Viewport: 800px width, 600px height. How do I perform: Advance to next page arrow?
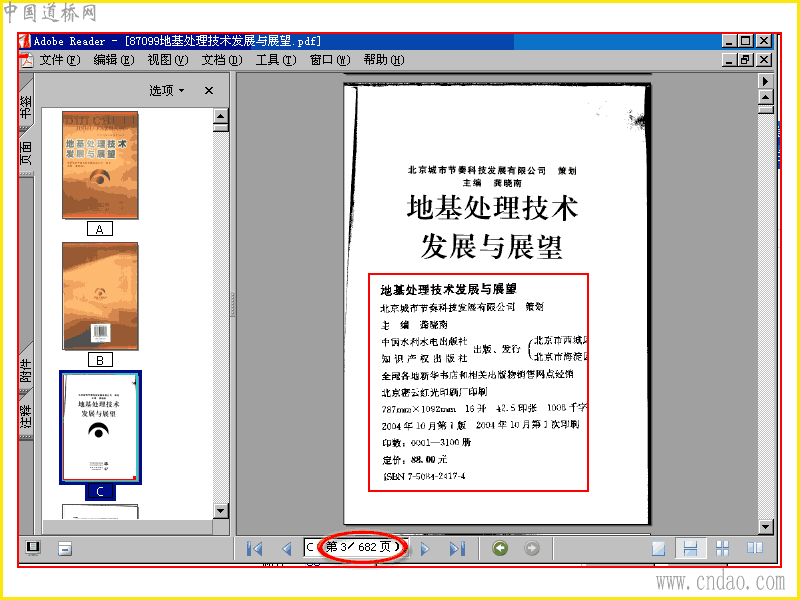pos(425,548)
